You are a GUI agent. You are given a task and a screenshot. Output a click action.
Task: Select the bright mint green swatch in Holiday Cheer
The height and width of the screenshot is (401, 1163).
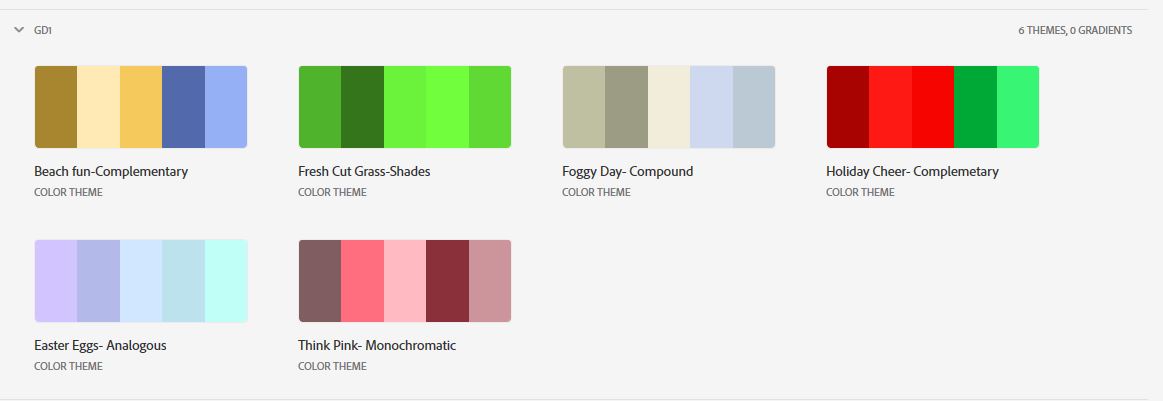click(x=1018, y=107)
